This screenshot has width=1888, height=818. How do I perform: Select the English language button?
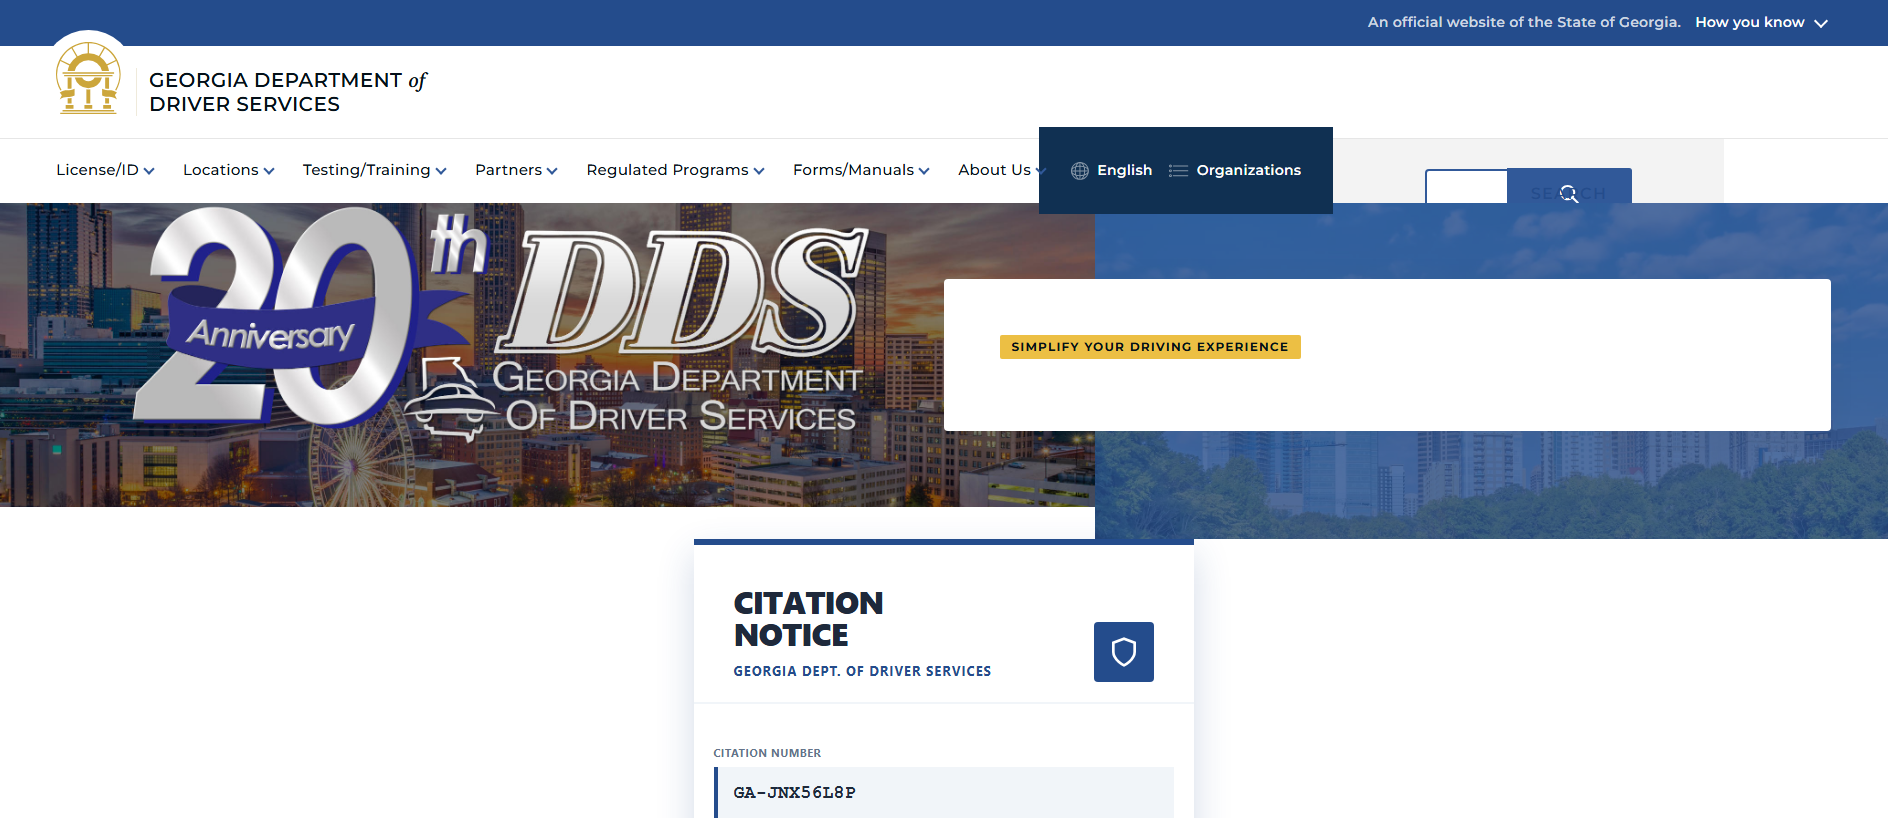pos(1111,171)
